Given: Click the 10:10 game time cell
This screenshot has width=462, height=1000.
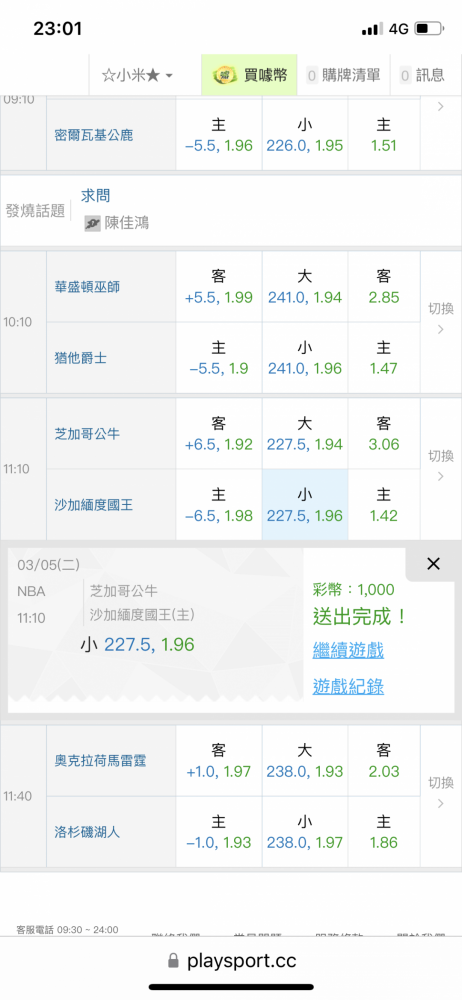Looking at the screenshot, I should [23, 322].
